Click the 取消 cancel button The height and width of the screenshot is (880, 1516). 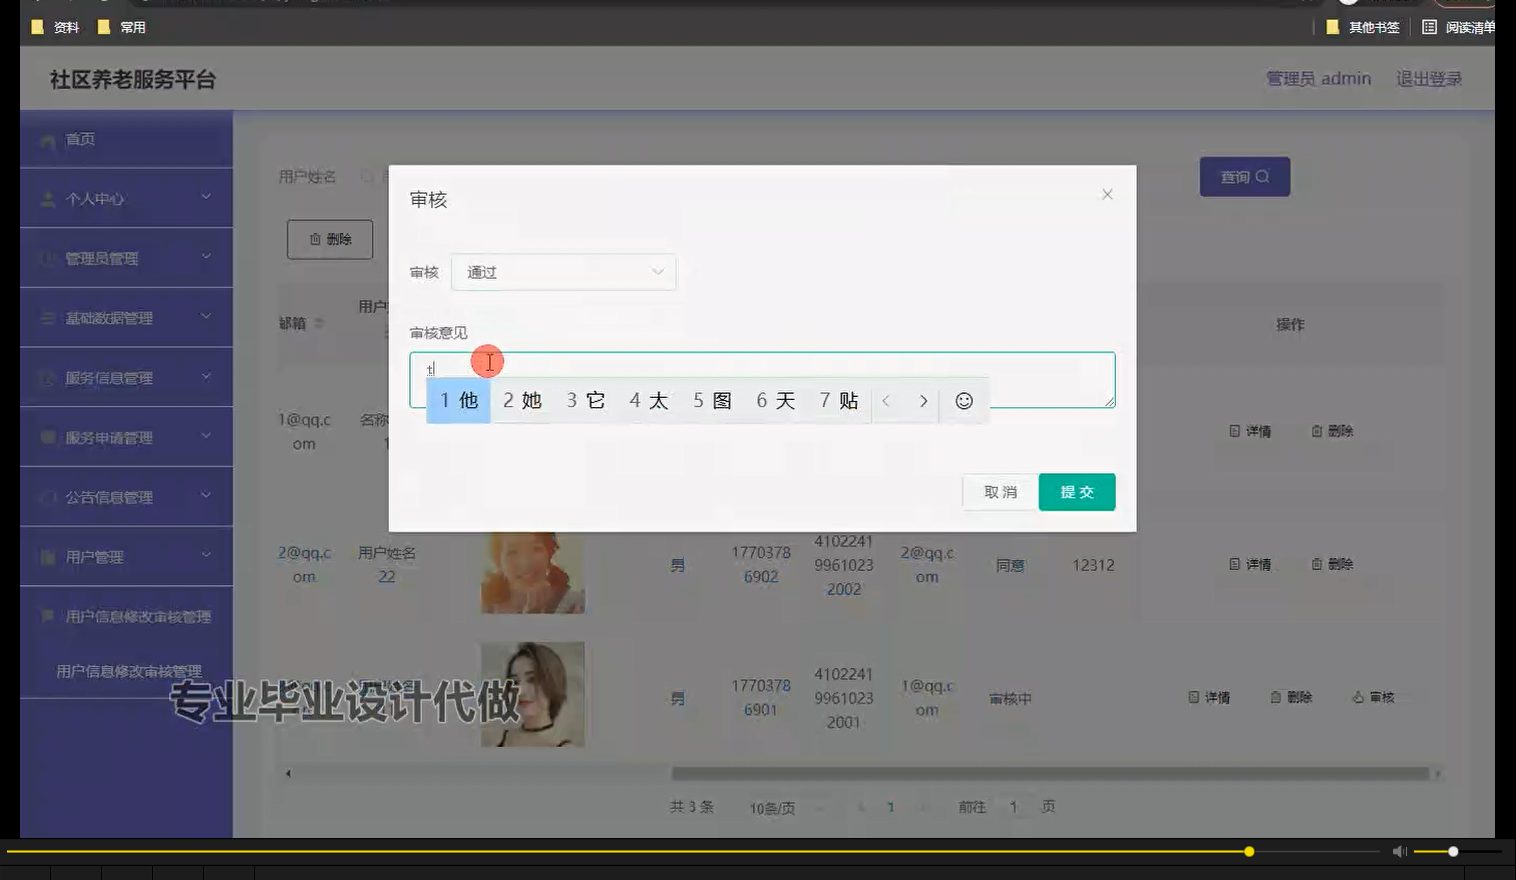coord(999,491)
